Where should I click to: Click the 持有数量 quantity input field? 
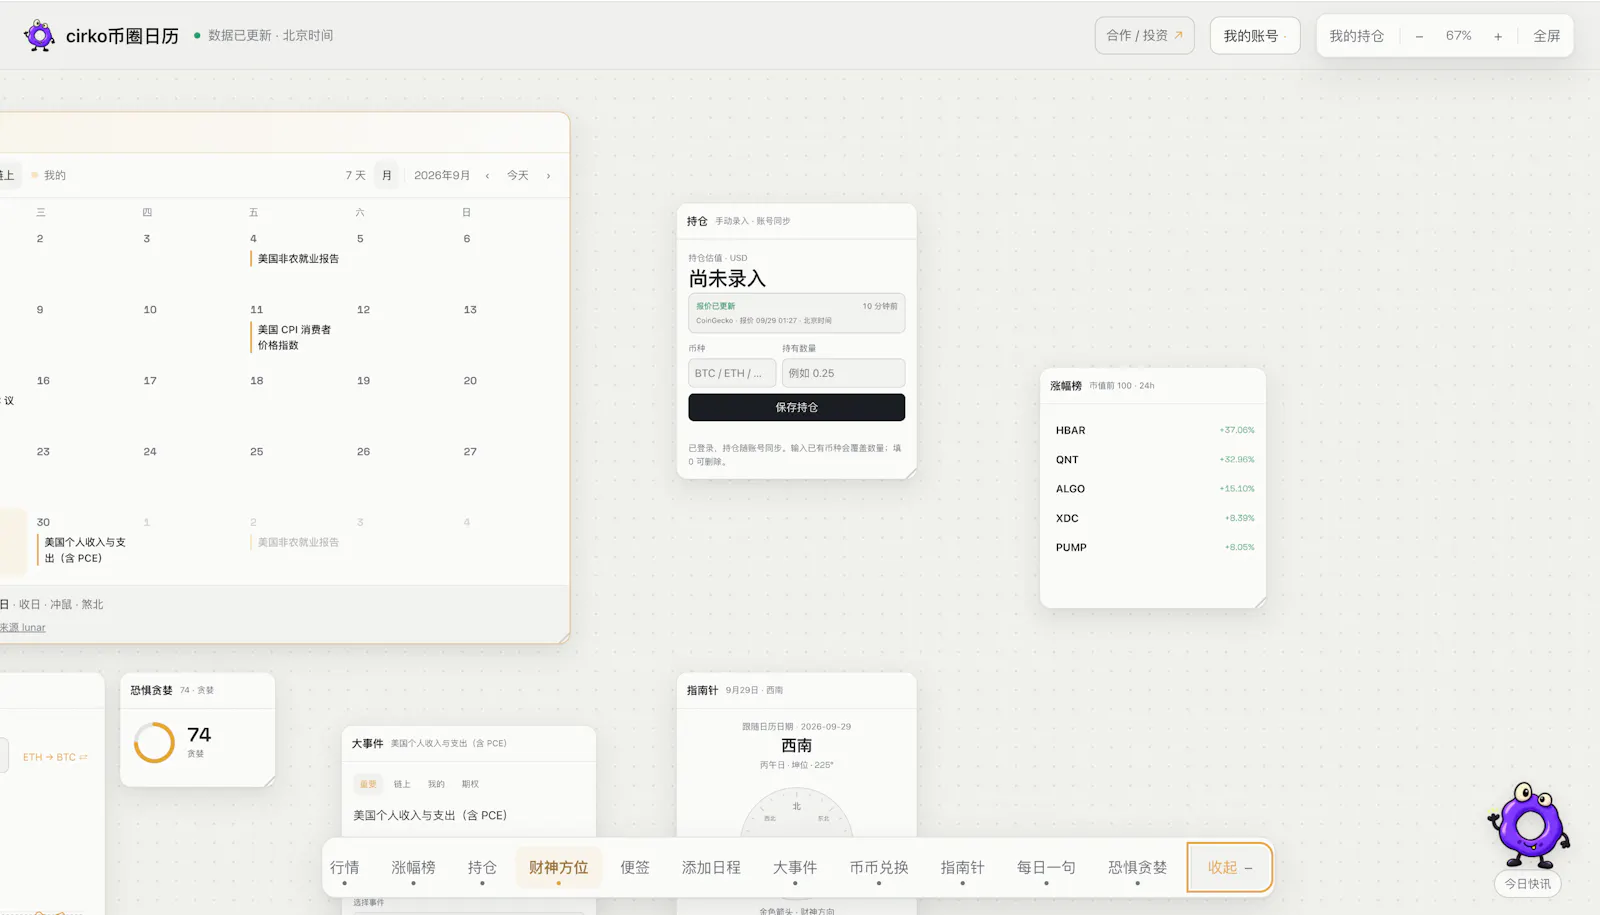843,373
